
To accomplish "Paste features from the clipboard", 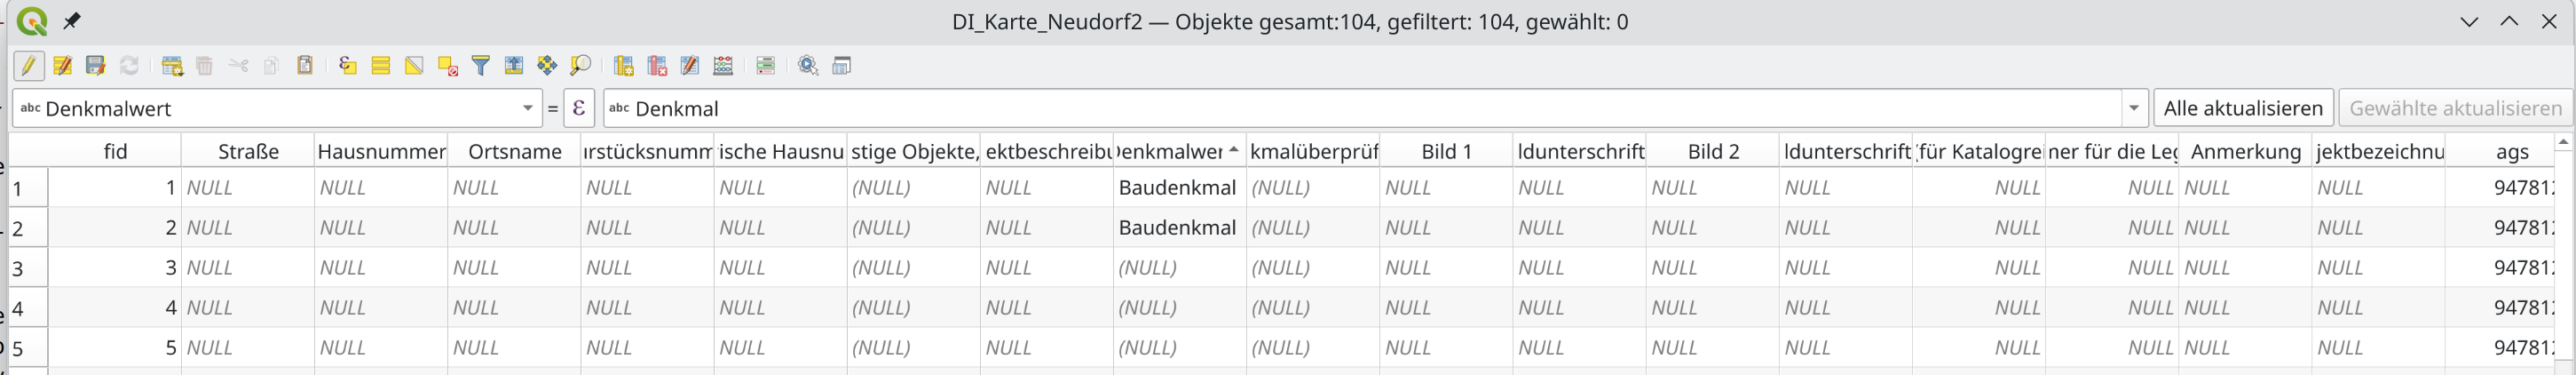I will [305, 66].
